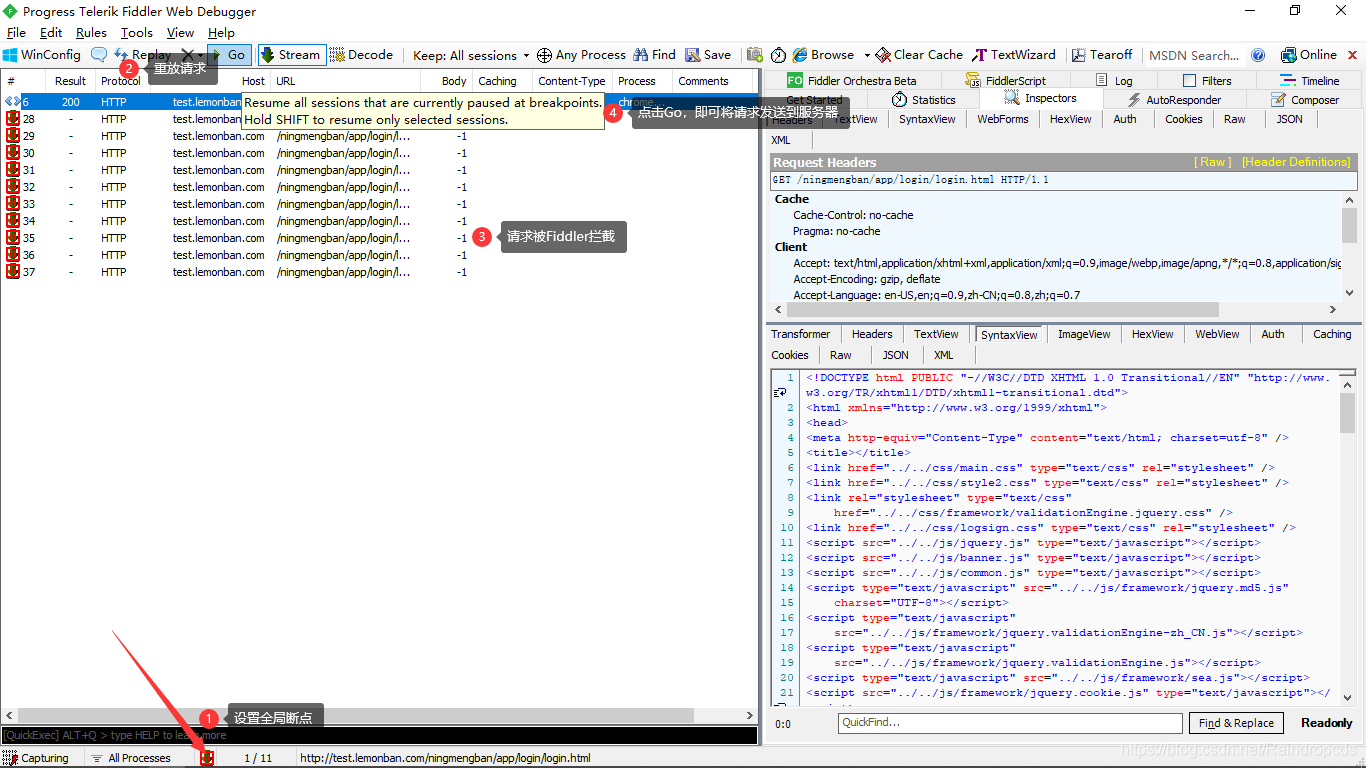Open the blue help question icon

click(x=1258, y=55)
